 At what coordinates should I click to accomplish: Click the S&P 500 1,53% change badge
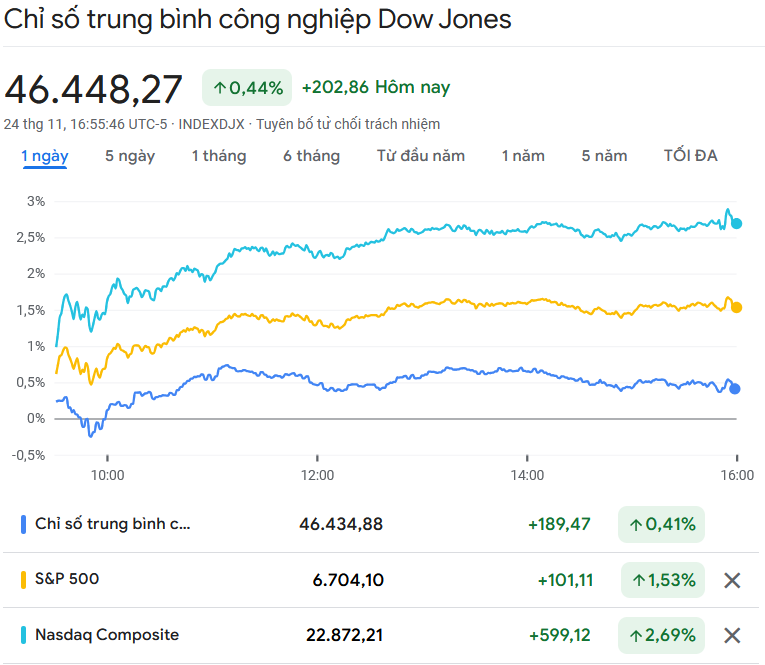(x=661, y=580)
